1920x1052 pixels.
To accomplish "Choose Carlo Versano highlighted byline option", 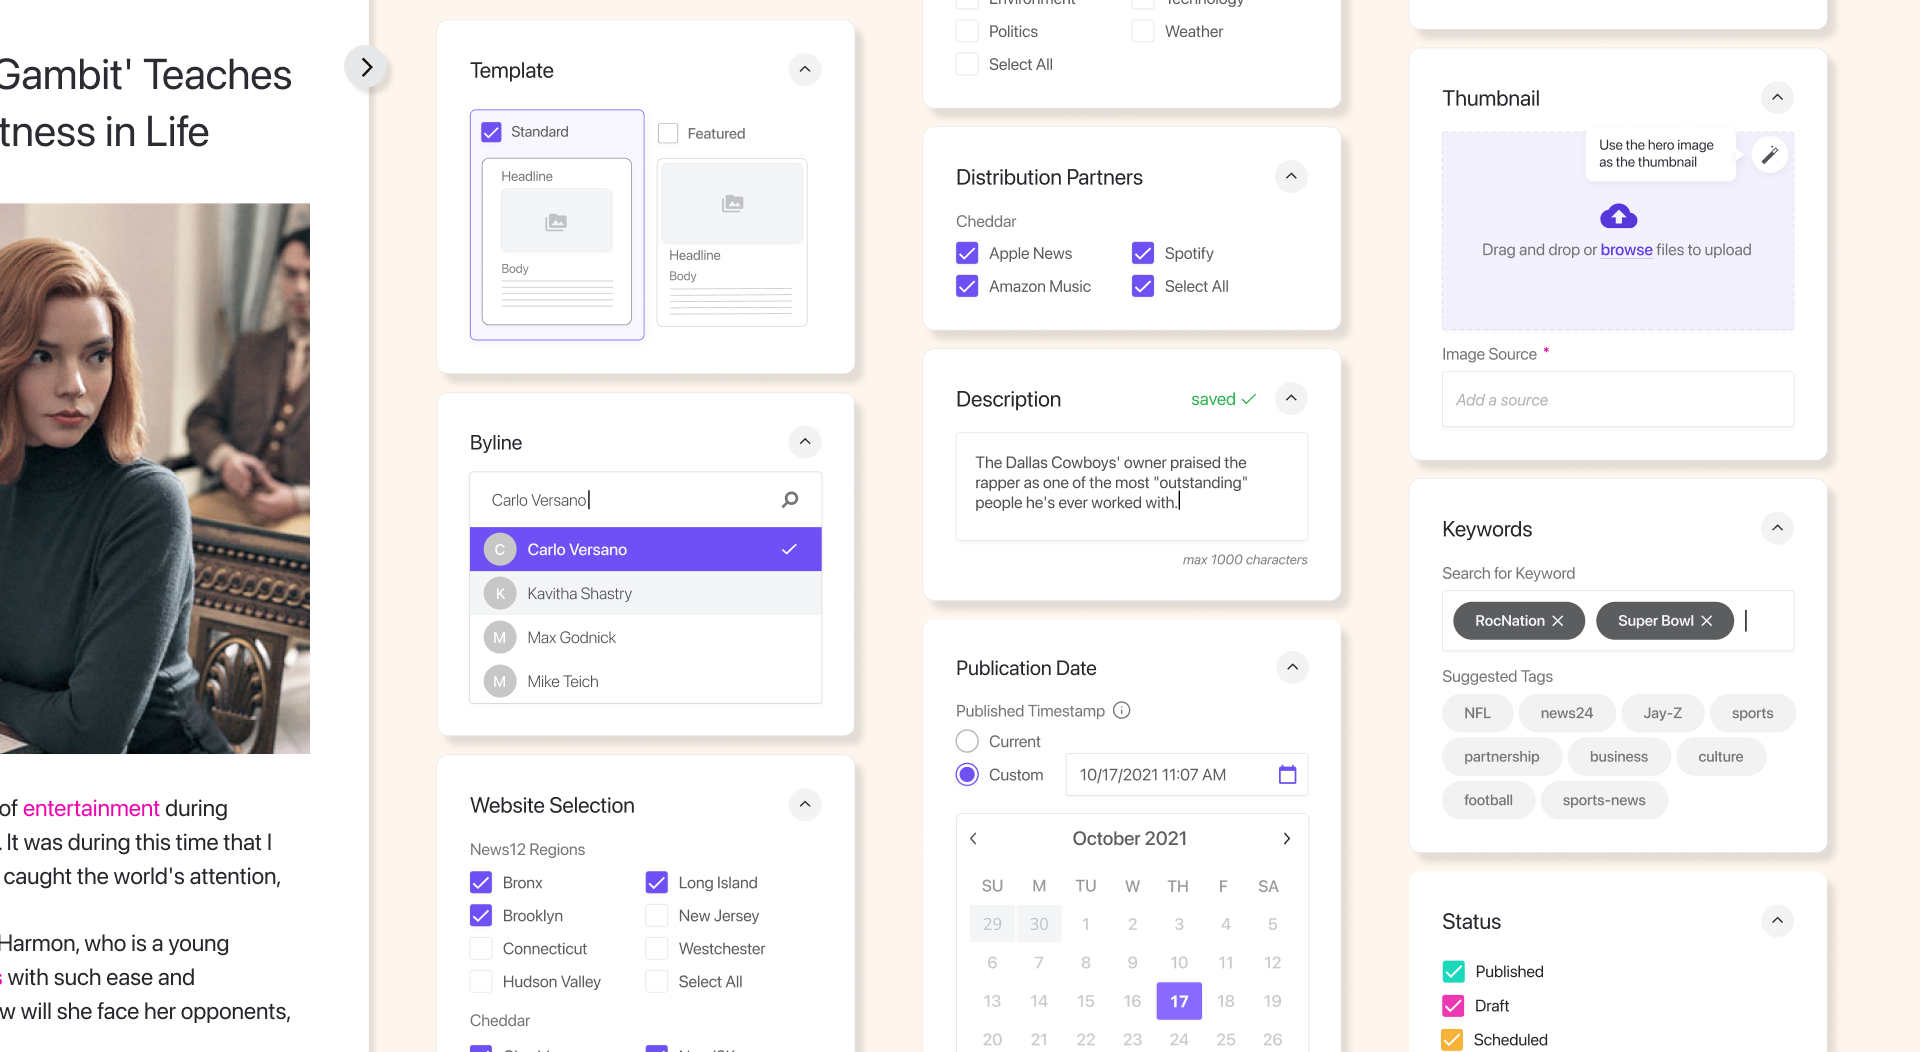I will pos(646,550).
